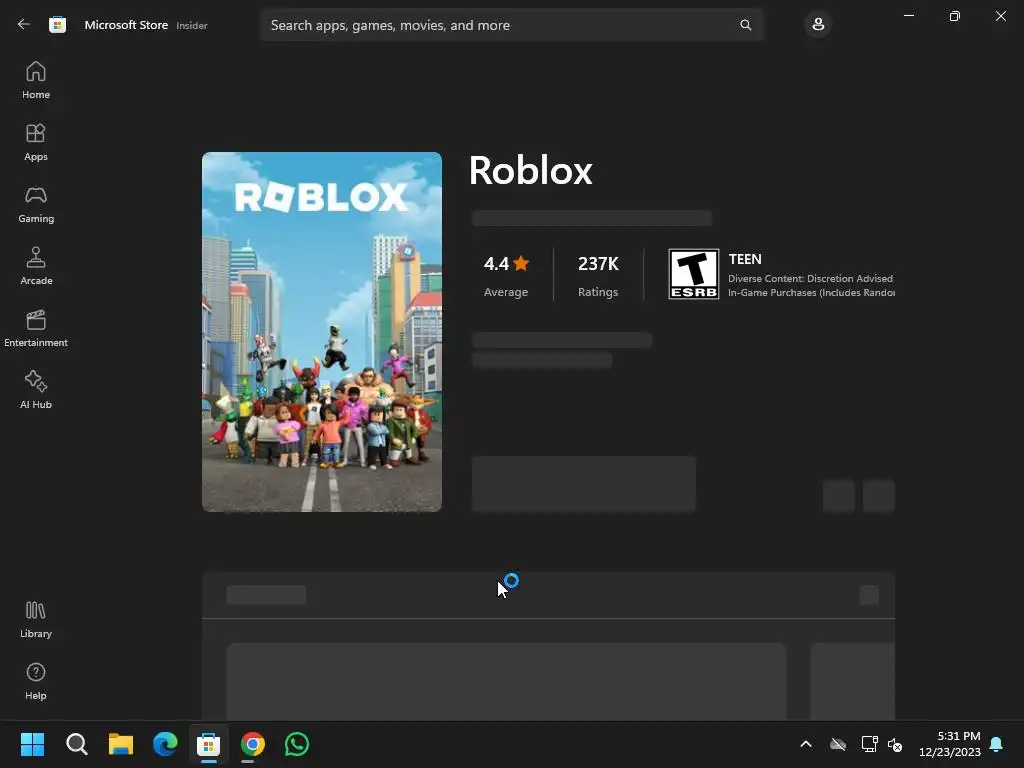Open the clock showing 5:31 PM
Image resolution: width=1024 pixels, height=768 pixels.
(x=950, y=744)
